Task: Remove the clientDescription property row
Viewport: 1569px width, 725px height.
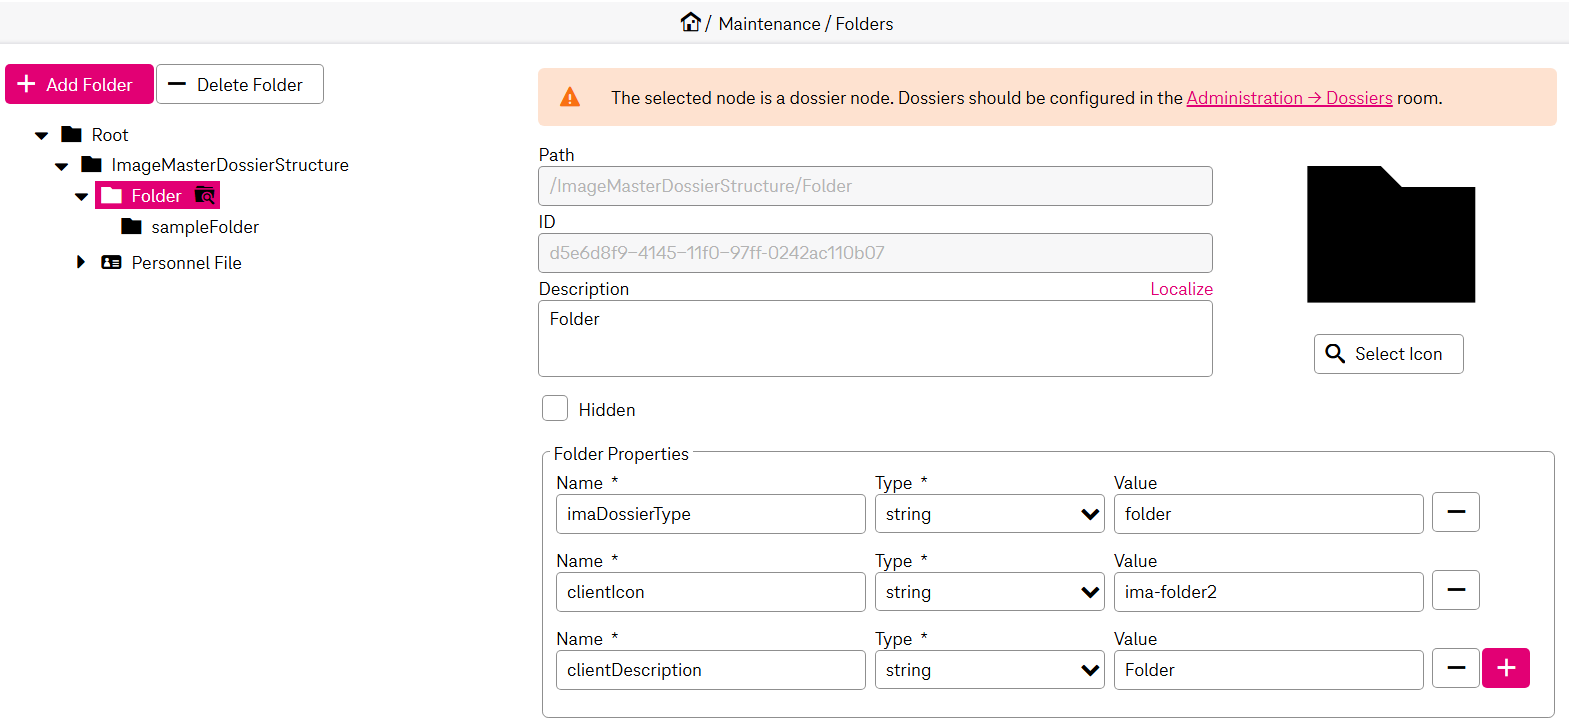Action: (1455, 669)
